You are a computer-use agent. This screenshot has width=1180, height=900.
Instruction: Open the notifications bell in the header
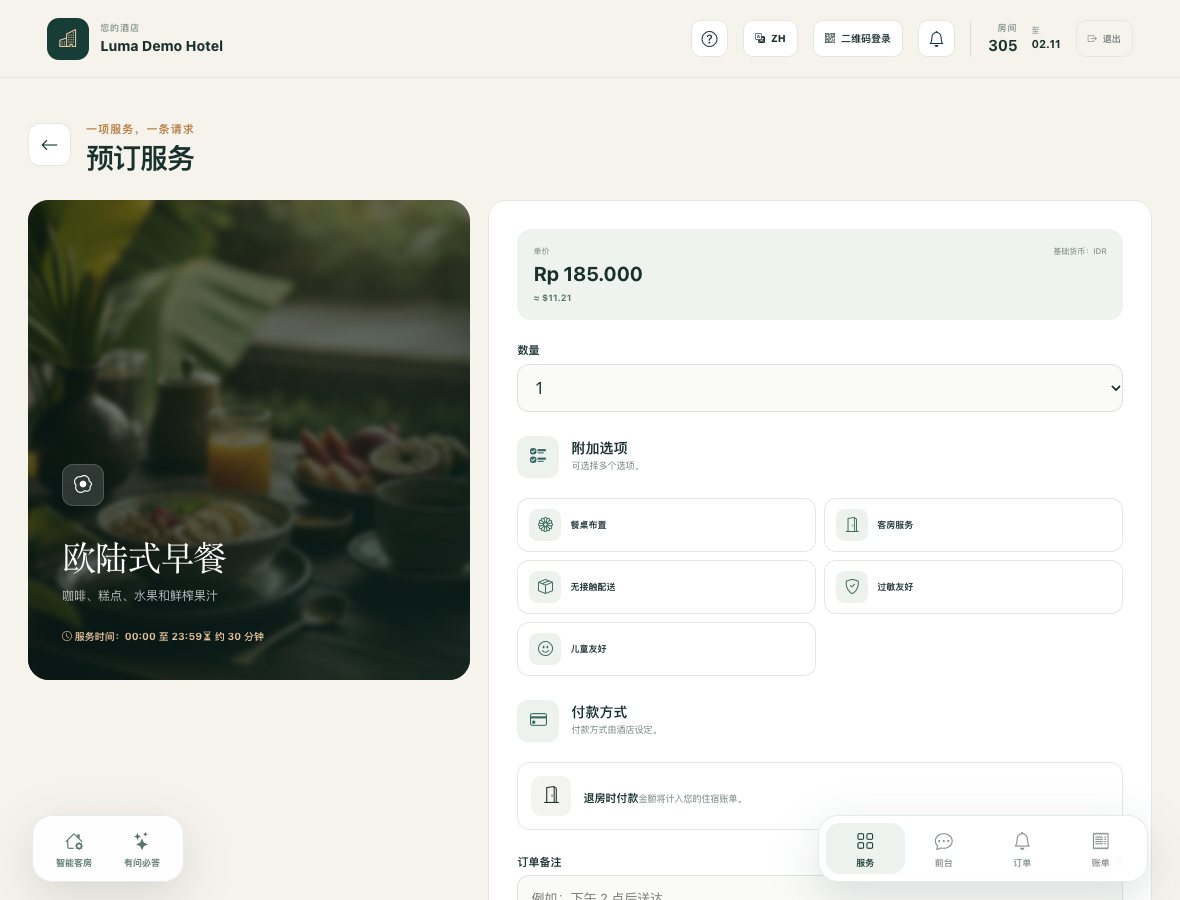tap(936, 39)
